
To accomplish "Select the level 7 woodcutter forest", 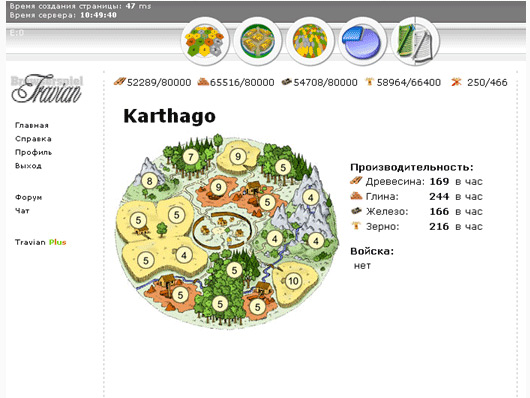I will [191, 157].
